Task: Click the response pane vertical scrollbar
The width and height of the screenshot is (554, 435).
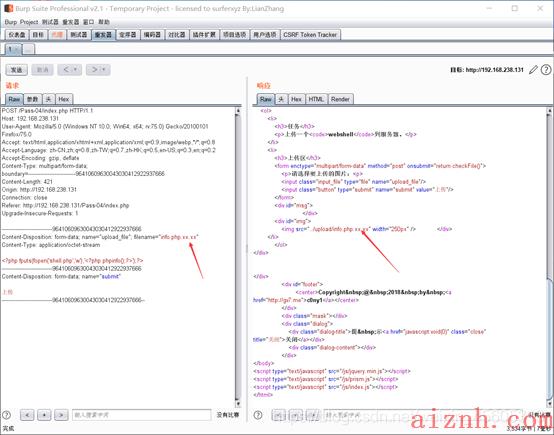Action: 549,257
